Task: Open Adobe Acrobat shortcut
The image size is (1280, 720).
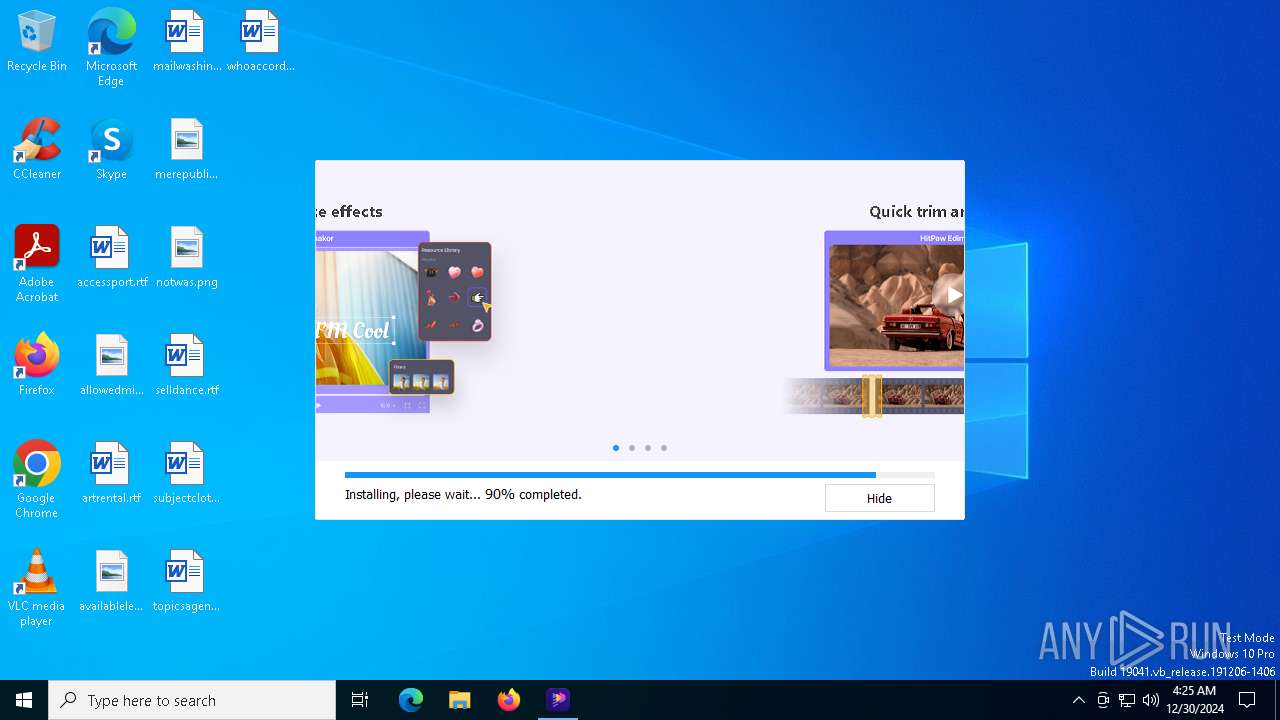Action: point(37,263)
